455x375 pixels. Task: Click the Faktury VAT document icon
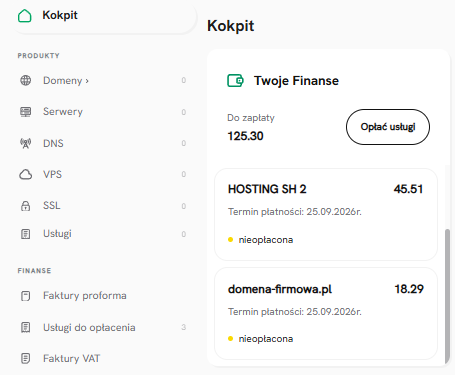pyautogui.click(x=26, y=358)
